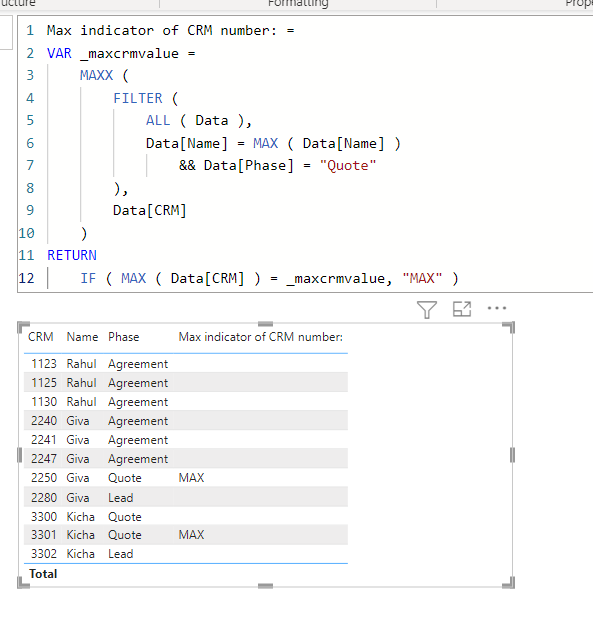
Task: Click MAX value in the 2250 row
Action: coord(191,477)
